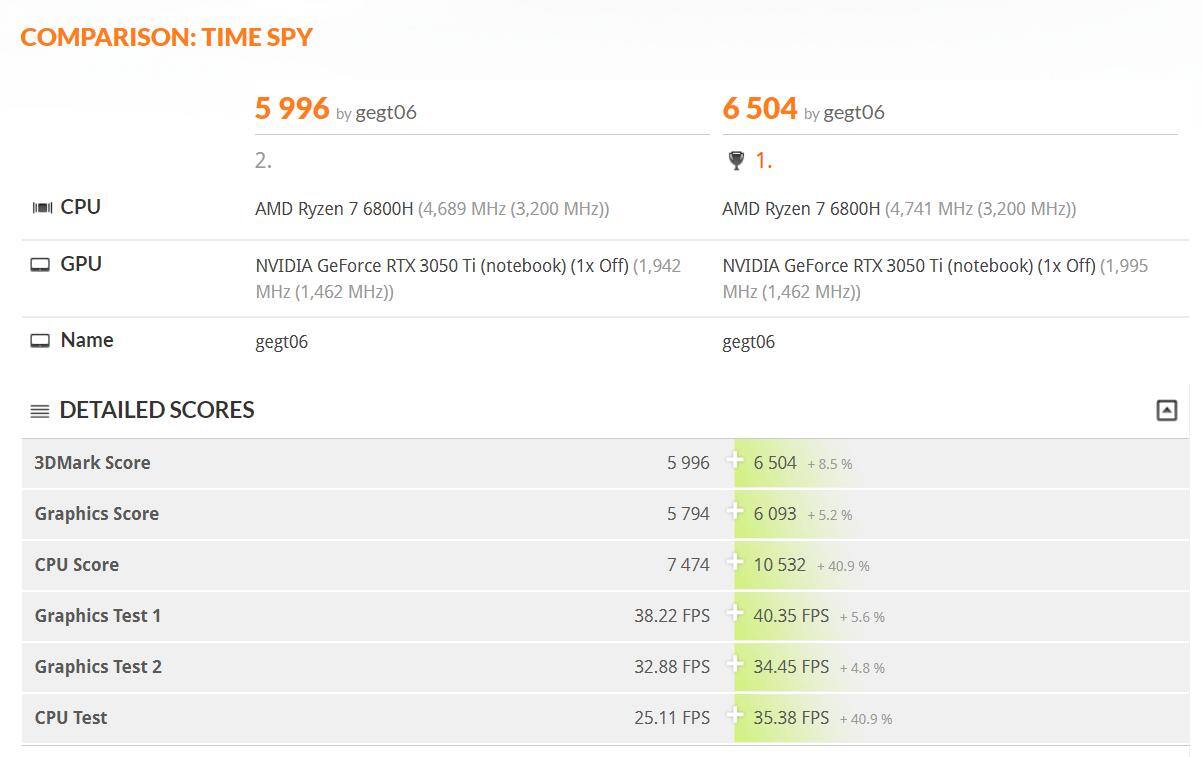Open gegt06 profile beside 6 504 score
This screenshot has height=757, width=1202.
(854, 112)
